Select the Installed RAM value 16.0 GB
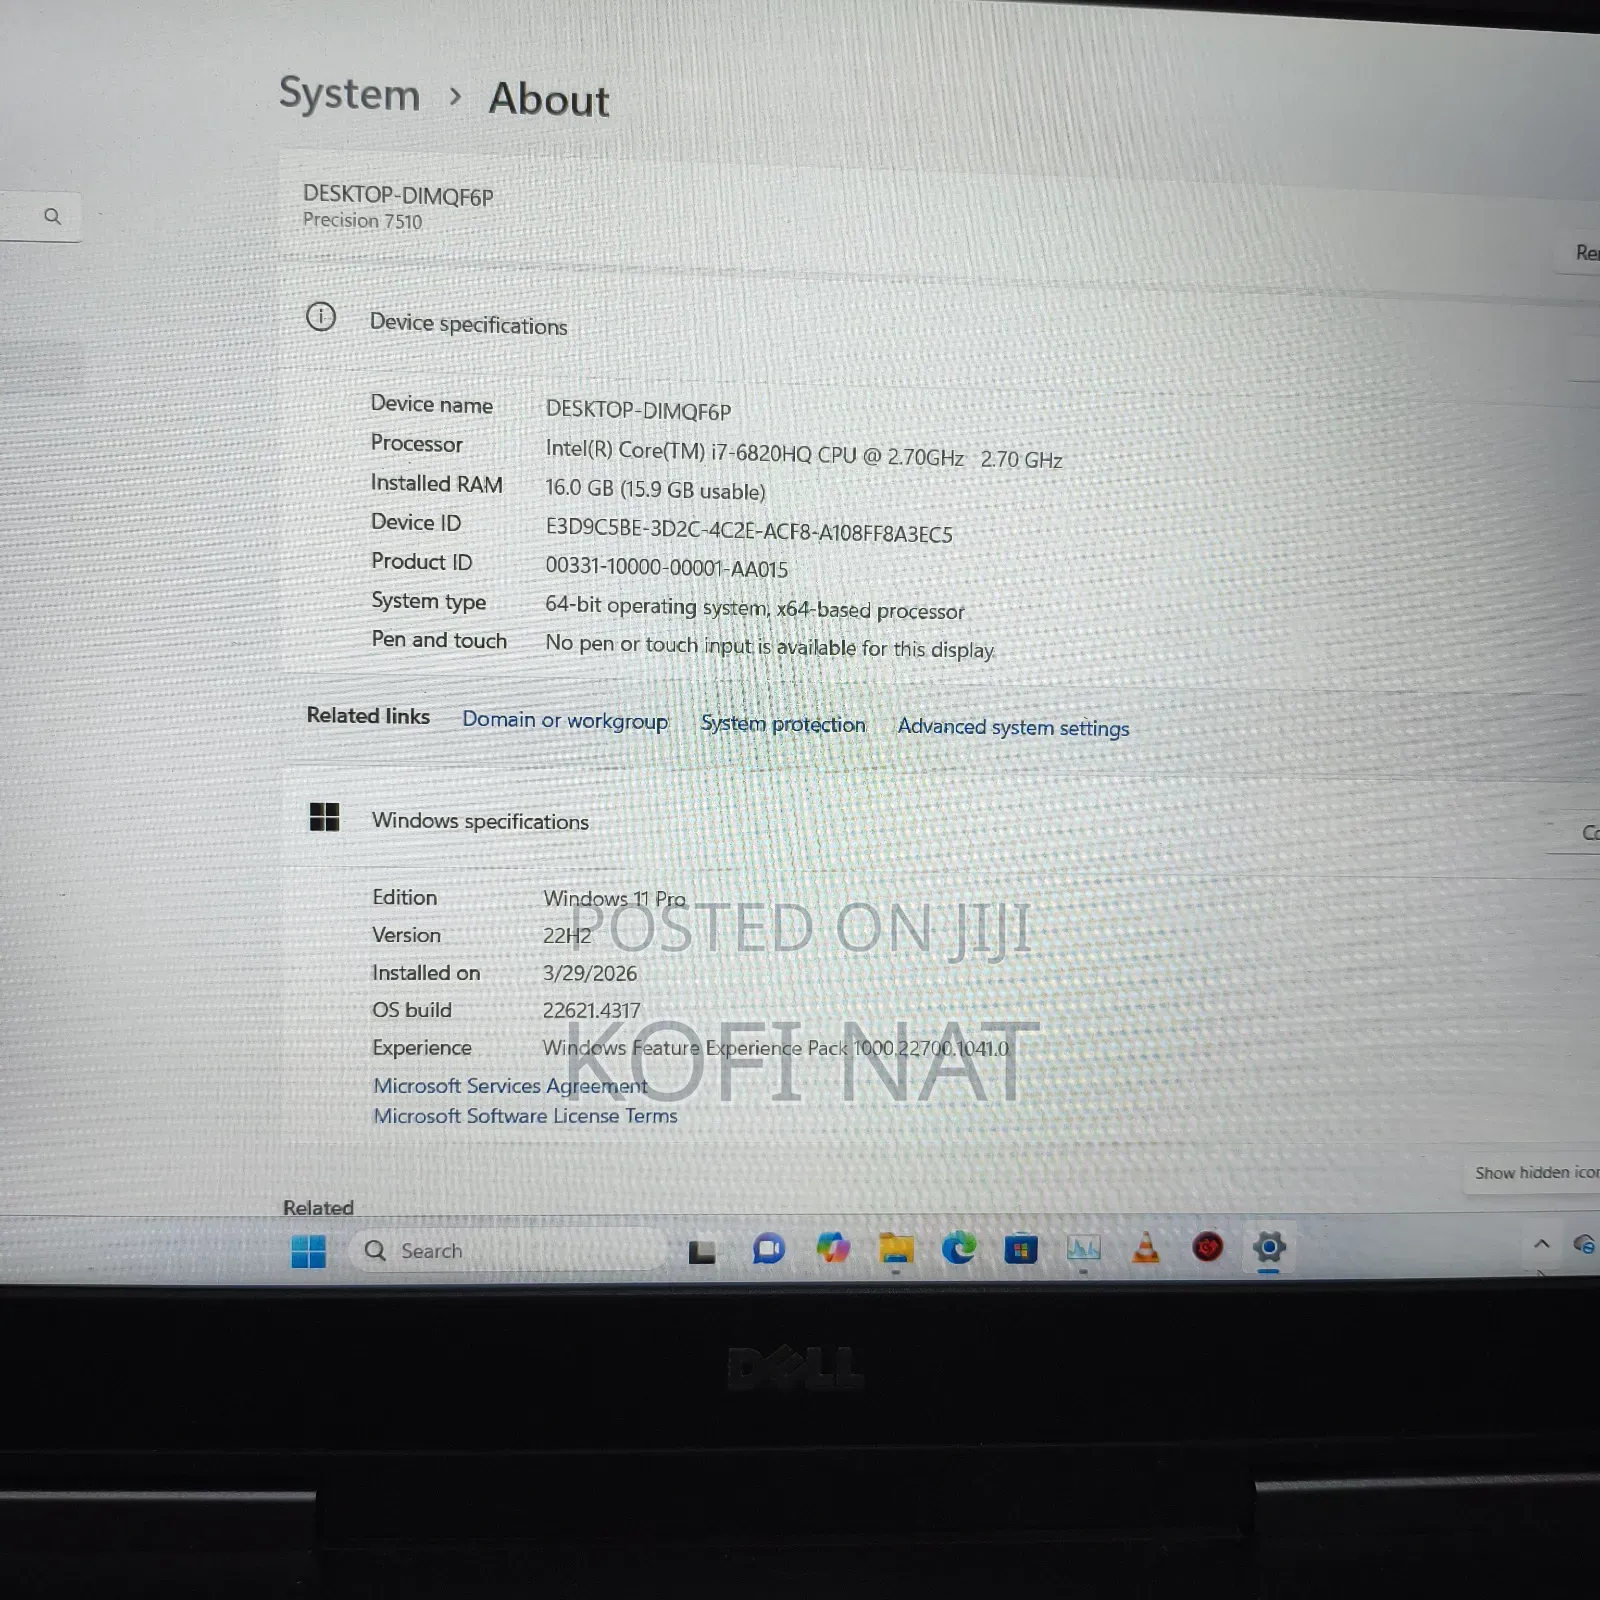The image size is (1600, 1600). (655, 490)
